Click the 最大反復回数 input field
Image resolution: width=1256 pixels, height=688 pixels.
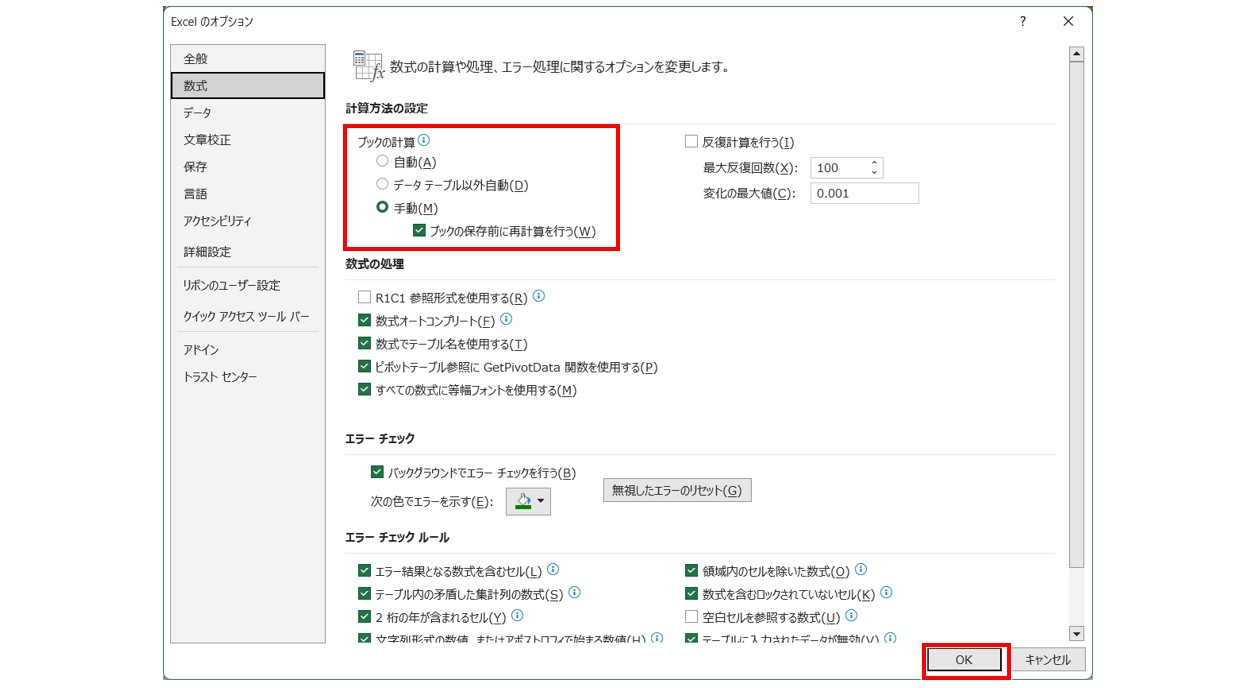[x=840, y=168]
